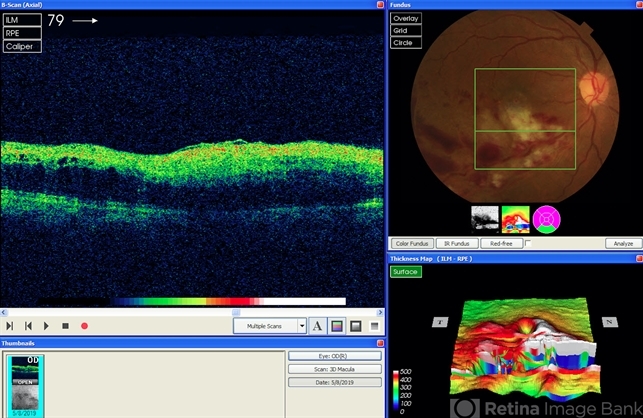Enable the Caliper tool

(x=22, y=46)
